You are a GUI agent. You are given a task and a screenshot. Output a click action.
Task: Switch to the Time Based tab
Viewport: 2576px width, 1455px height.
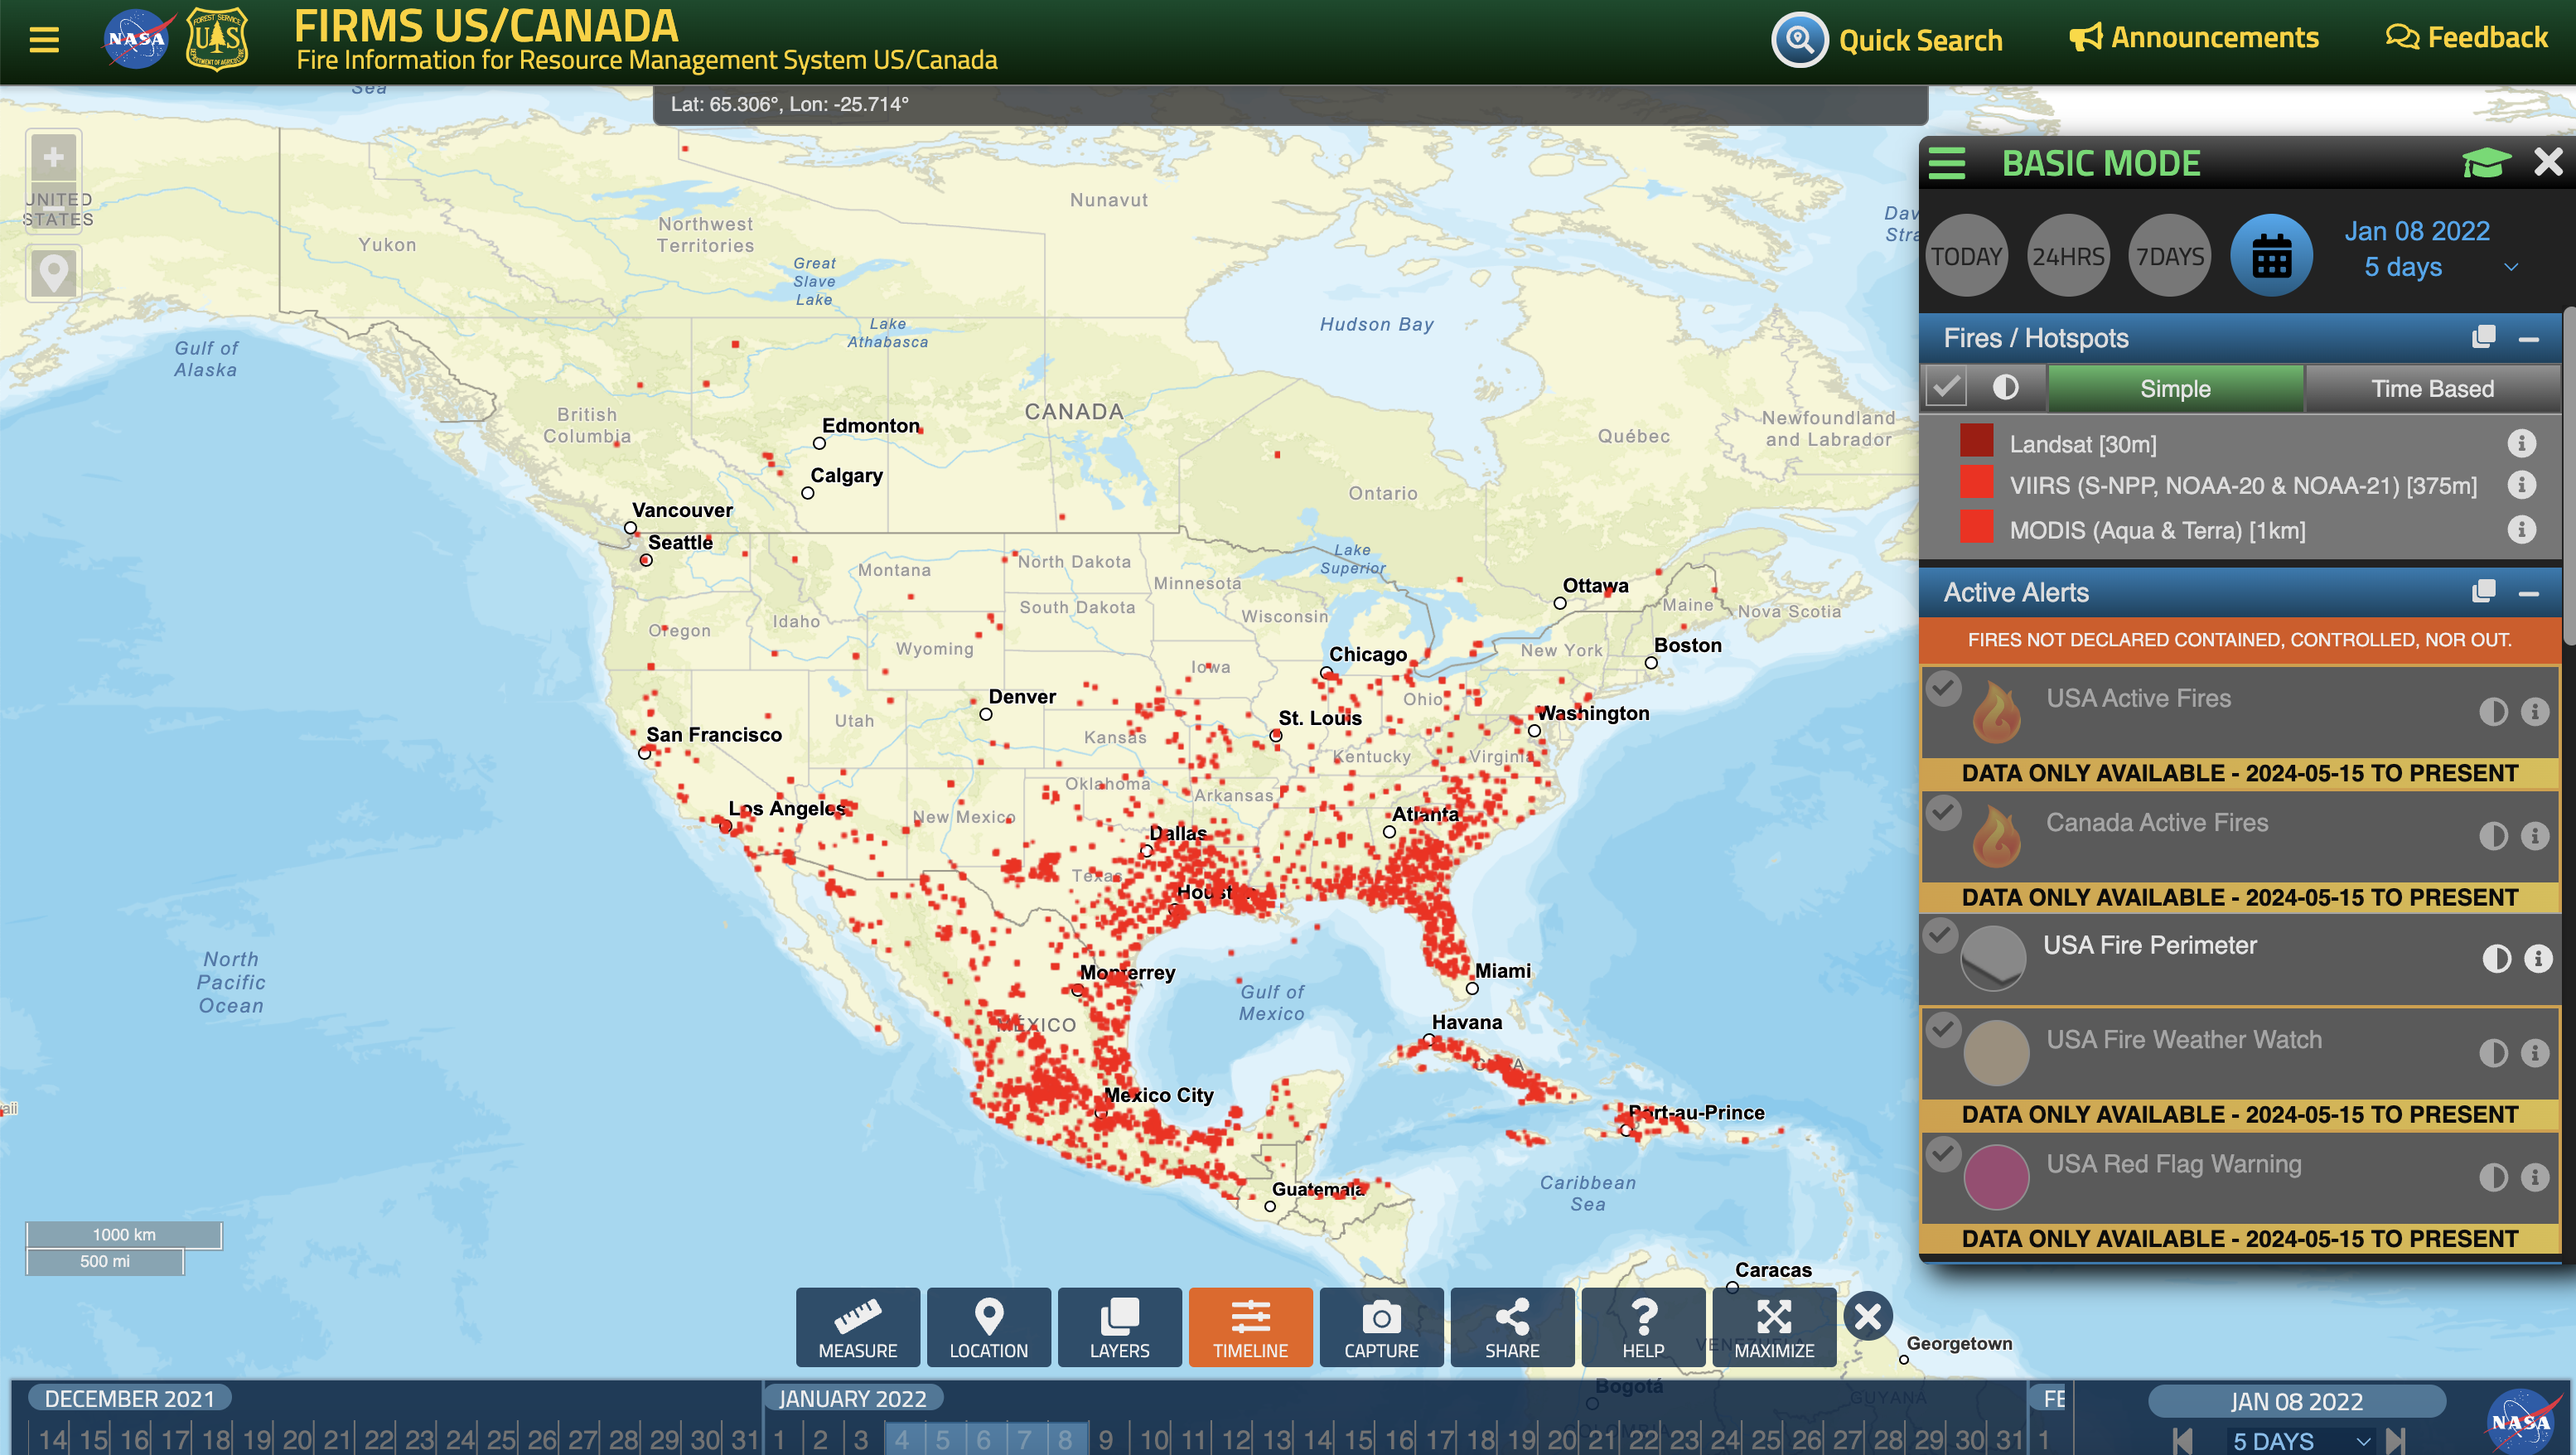point(2432,389)
